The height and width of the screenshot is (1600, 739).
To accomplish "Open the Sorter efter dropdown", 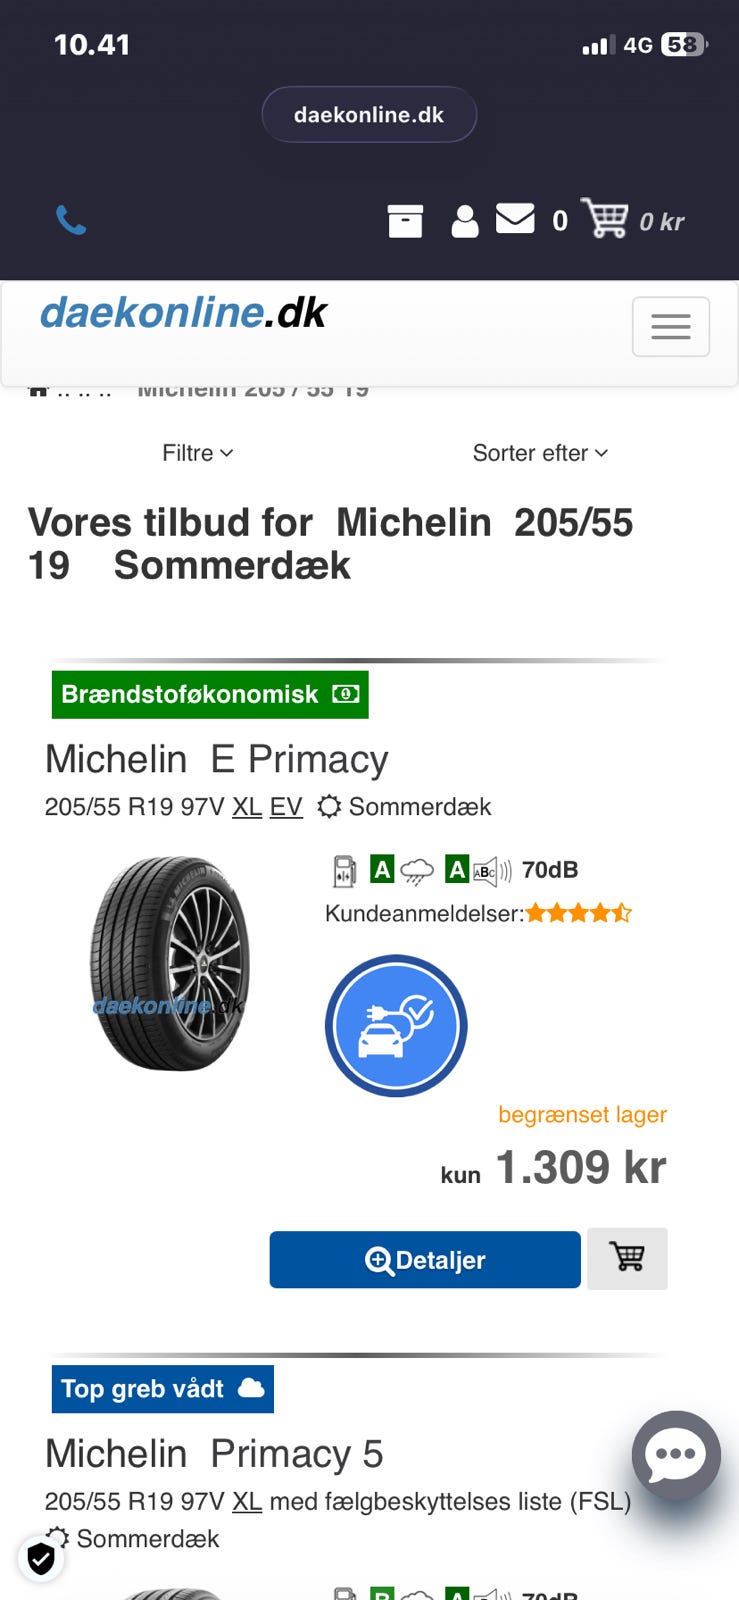I will (x=540, y=453).
